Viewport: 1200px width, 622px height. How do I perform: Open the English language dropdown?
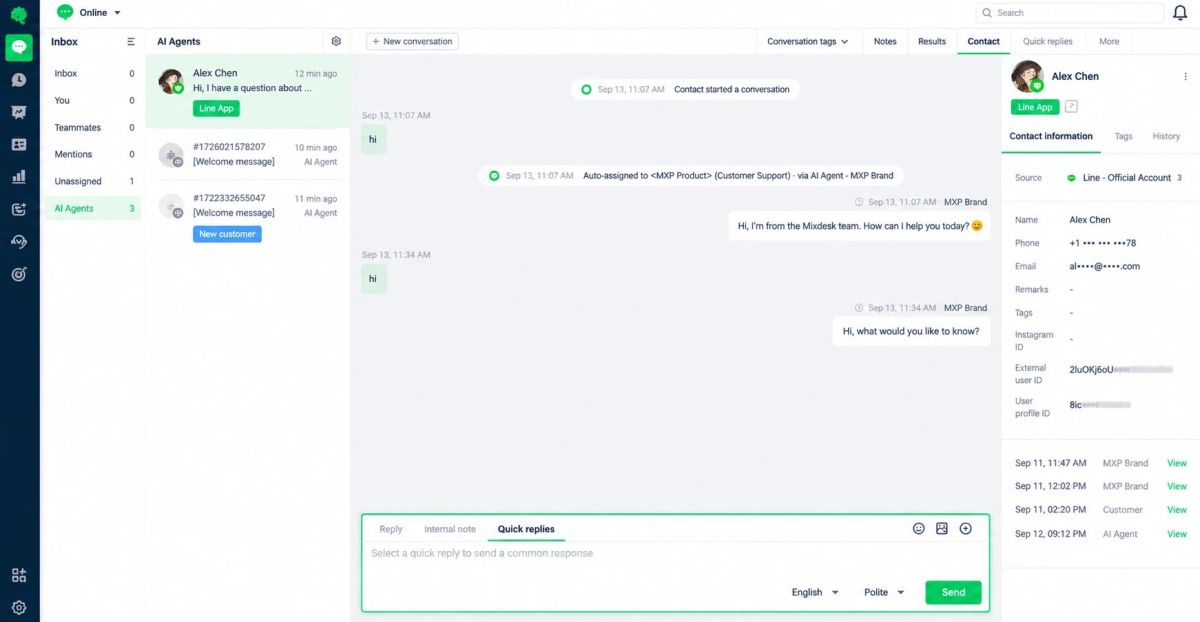[815, 592]
